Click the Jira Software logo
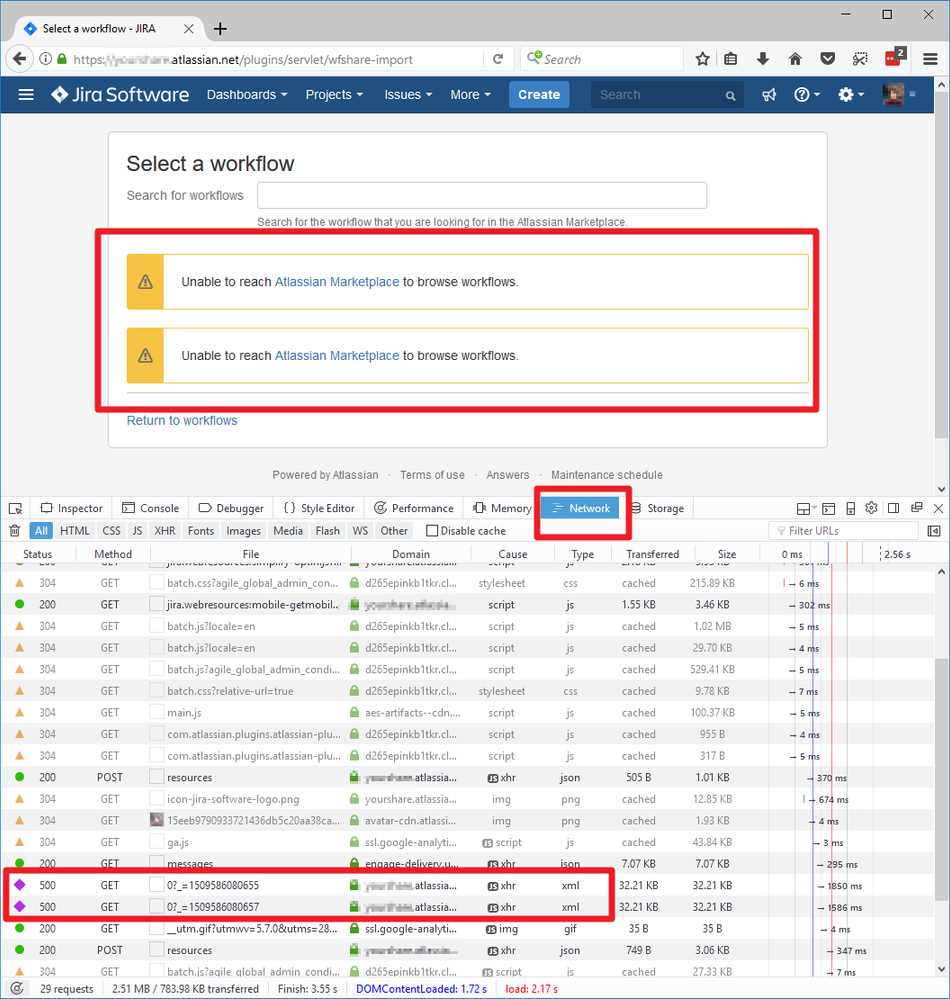Image resolution: width=950 pixels, height=999 pixels. (120, 95)
